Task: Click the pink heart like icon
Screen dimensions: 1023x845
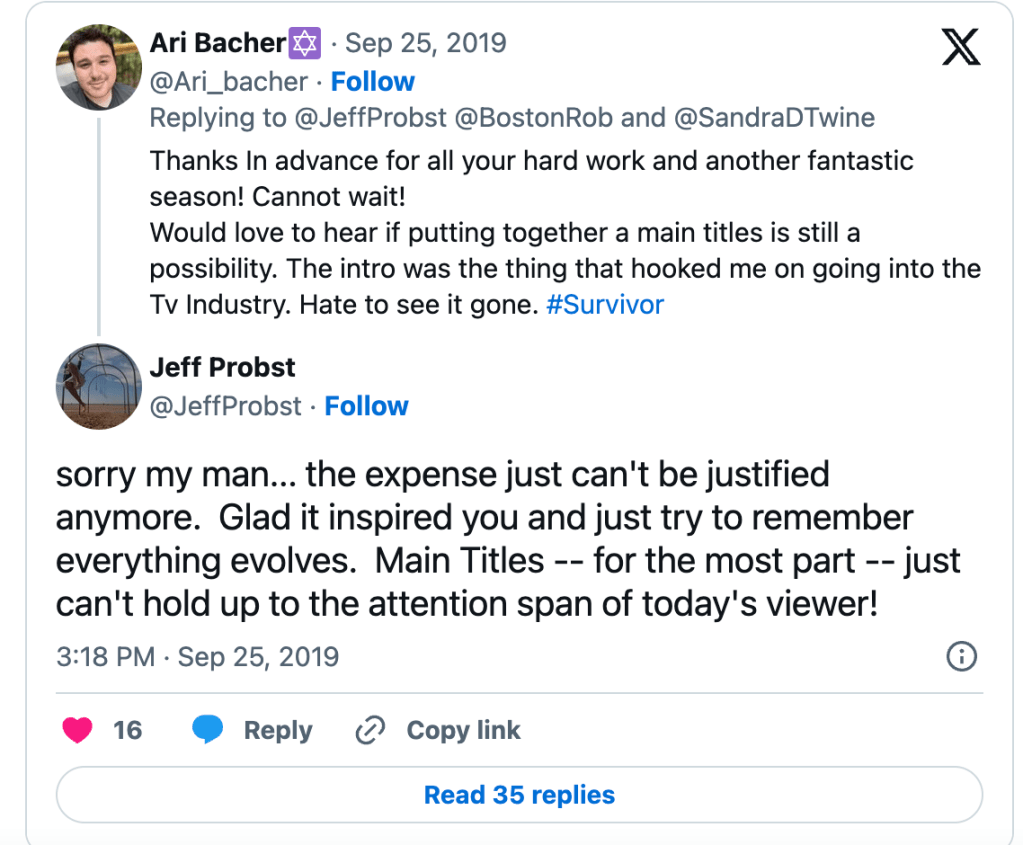Action: point(77,731)
